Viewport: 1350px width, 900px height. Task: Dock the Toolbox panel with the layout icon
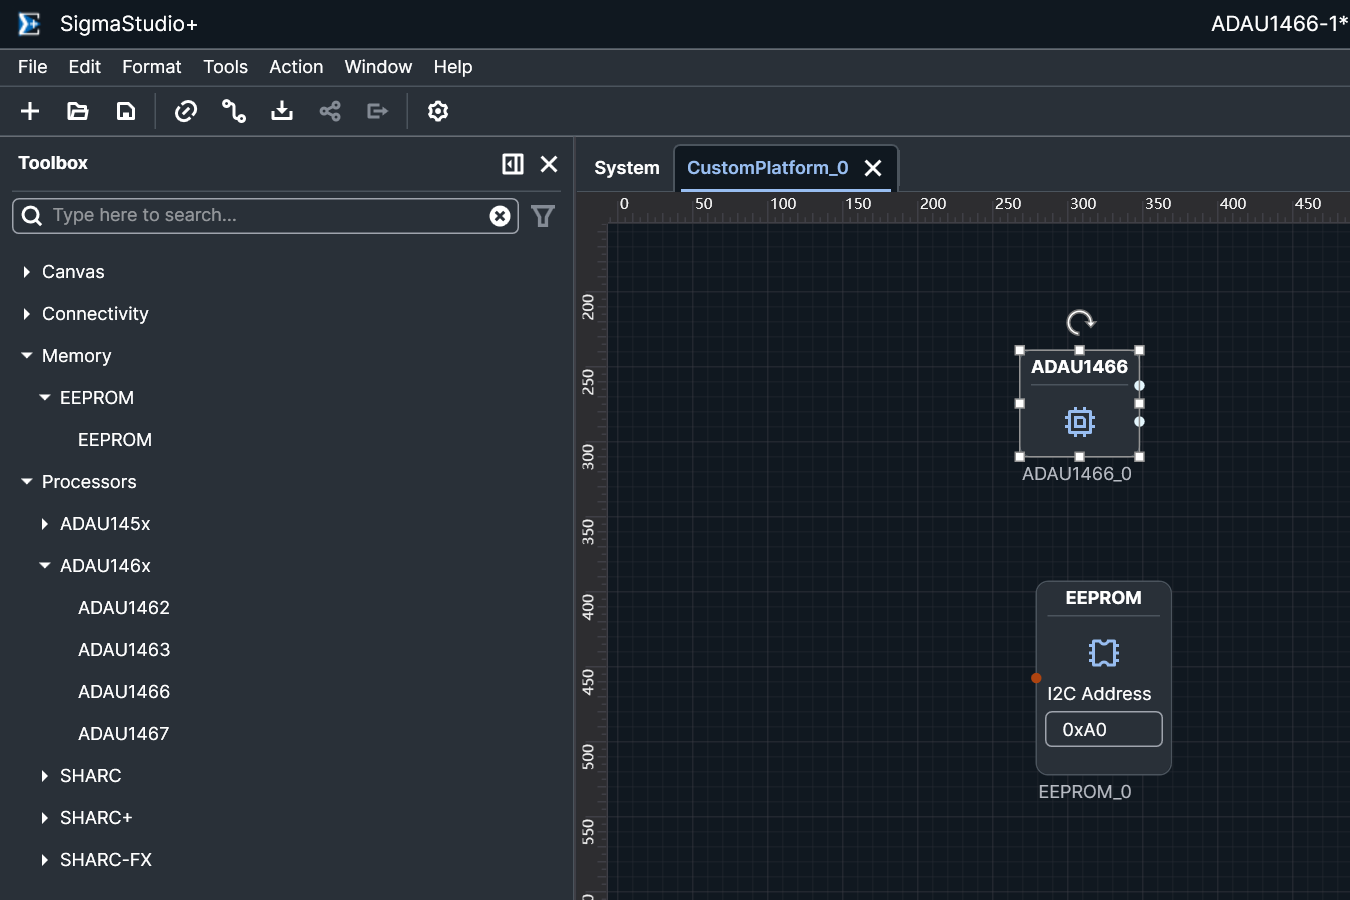513,164
